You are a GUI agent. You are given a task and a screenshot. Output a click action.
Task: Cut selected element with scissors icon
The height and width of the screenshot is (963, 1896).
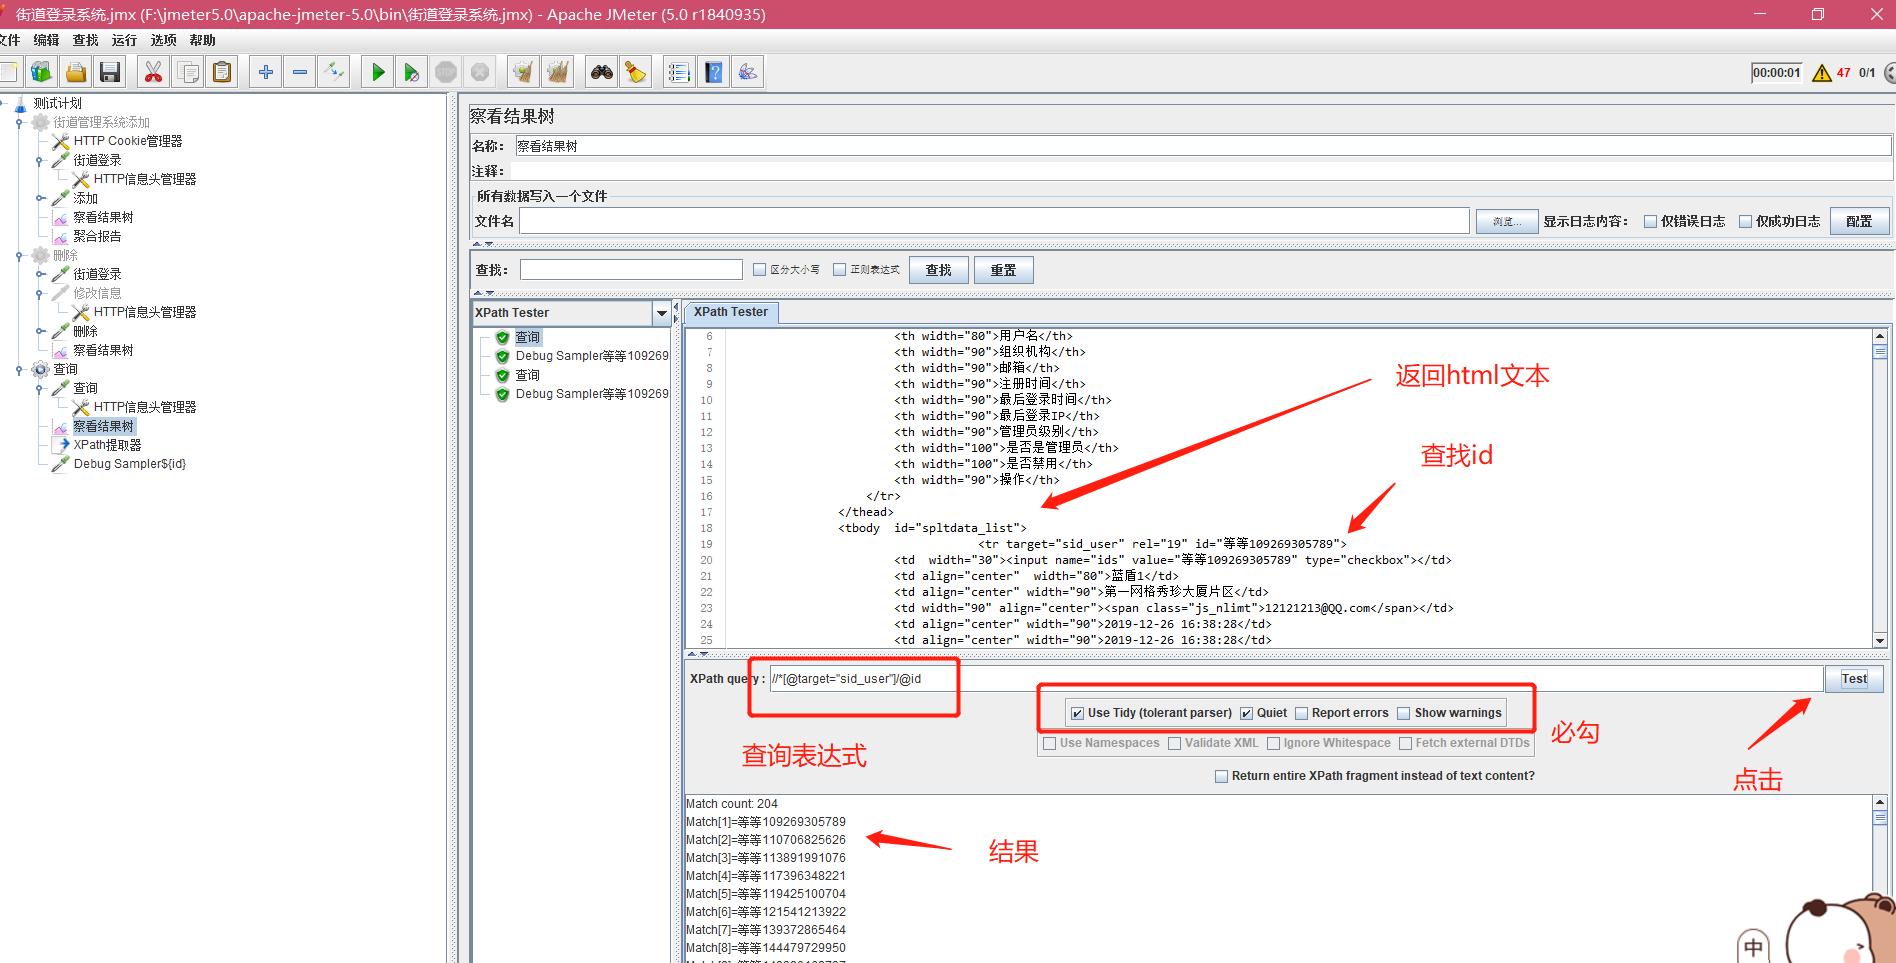pyautogui.click(x=153, y=71)
